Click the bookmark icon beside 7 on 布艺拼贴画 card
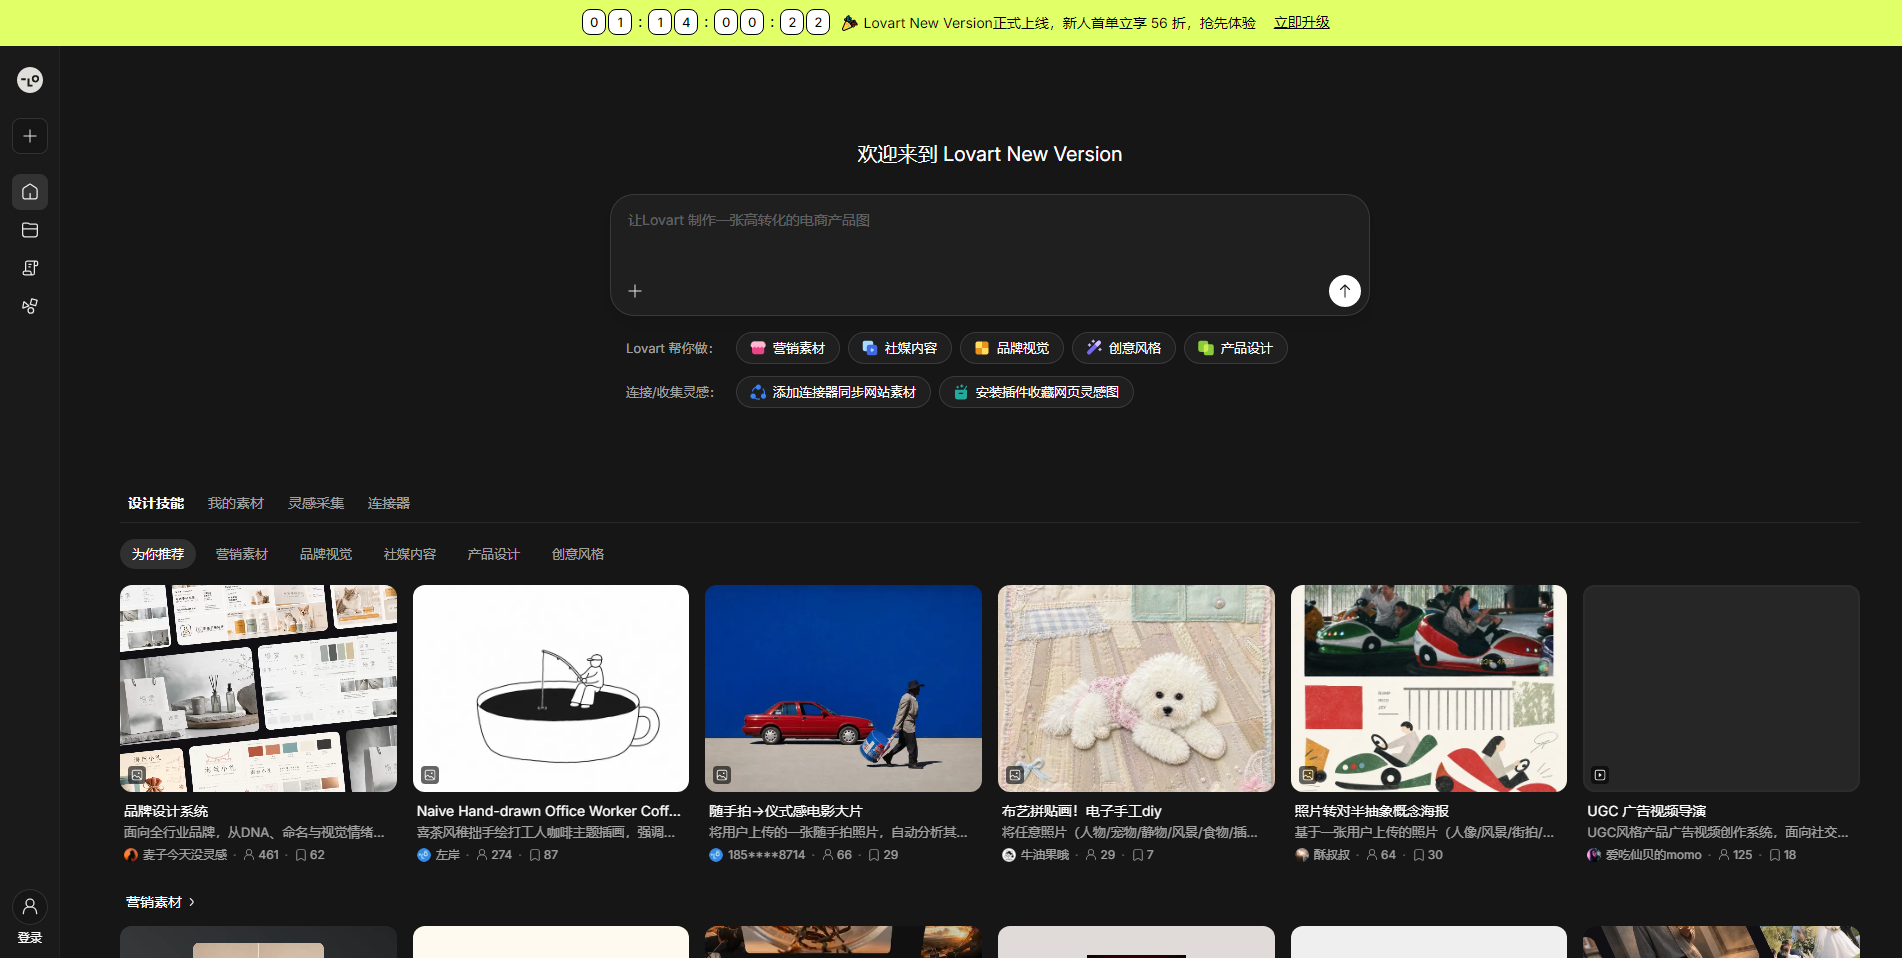The image size is (1902, 958). click(x=1138, y=855)
